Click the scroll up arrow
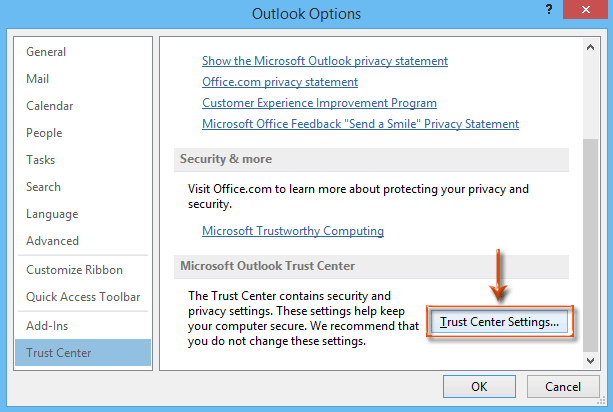Screen dimensions: 613x412 (590, 48)
